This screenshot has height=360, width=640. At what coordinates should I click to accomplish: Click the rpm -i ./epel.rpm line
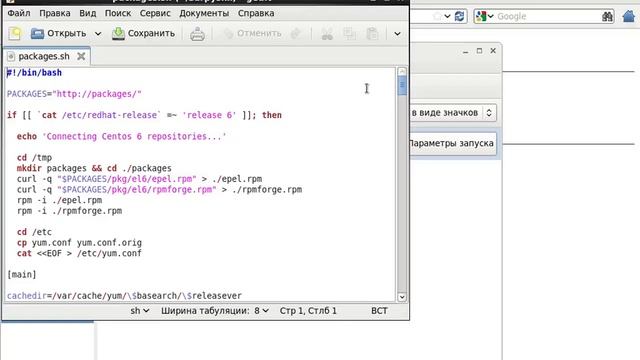[59, 200]
